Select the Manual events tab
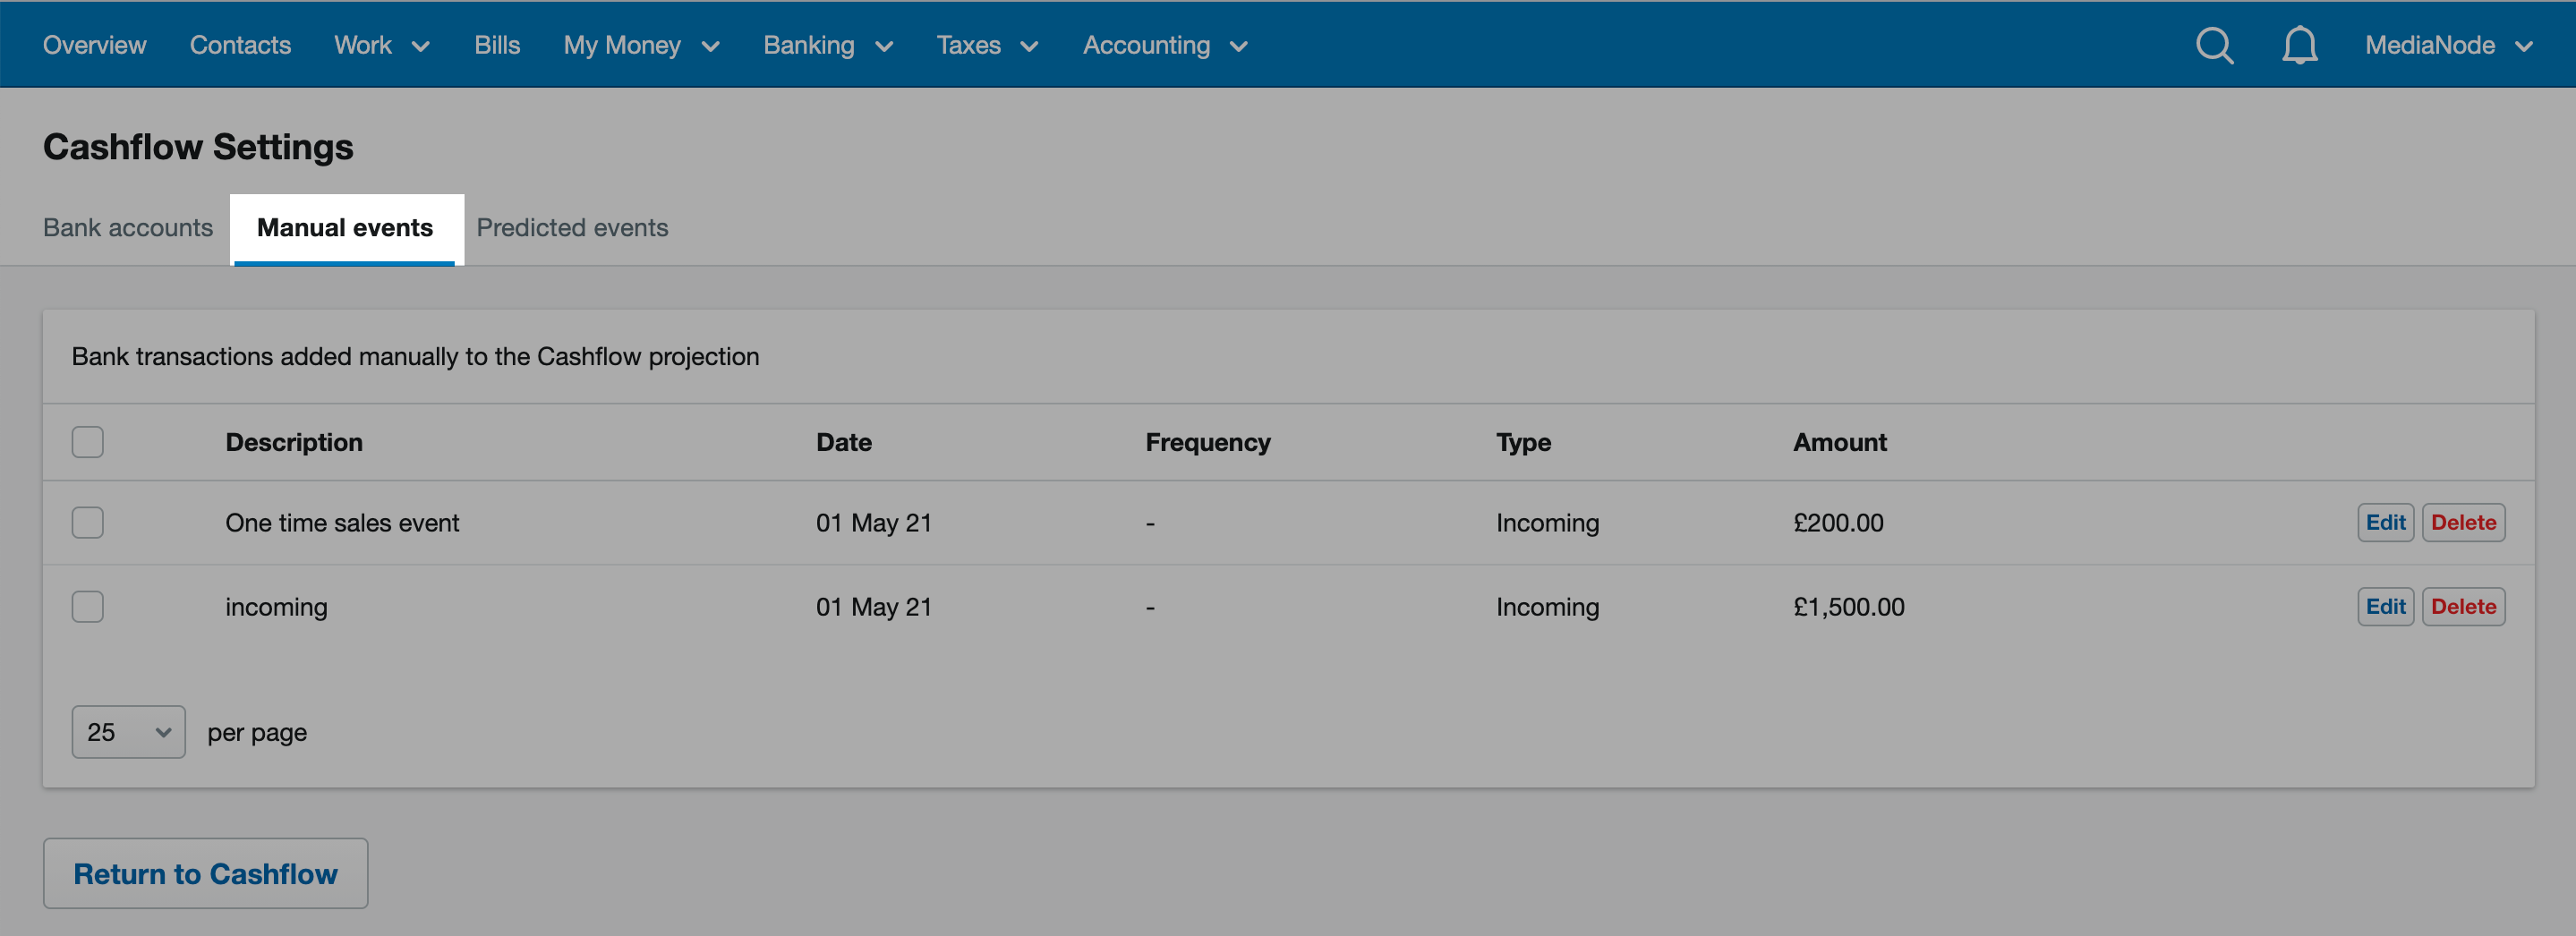 345,228
